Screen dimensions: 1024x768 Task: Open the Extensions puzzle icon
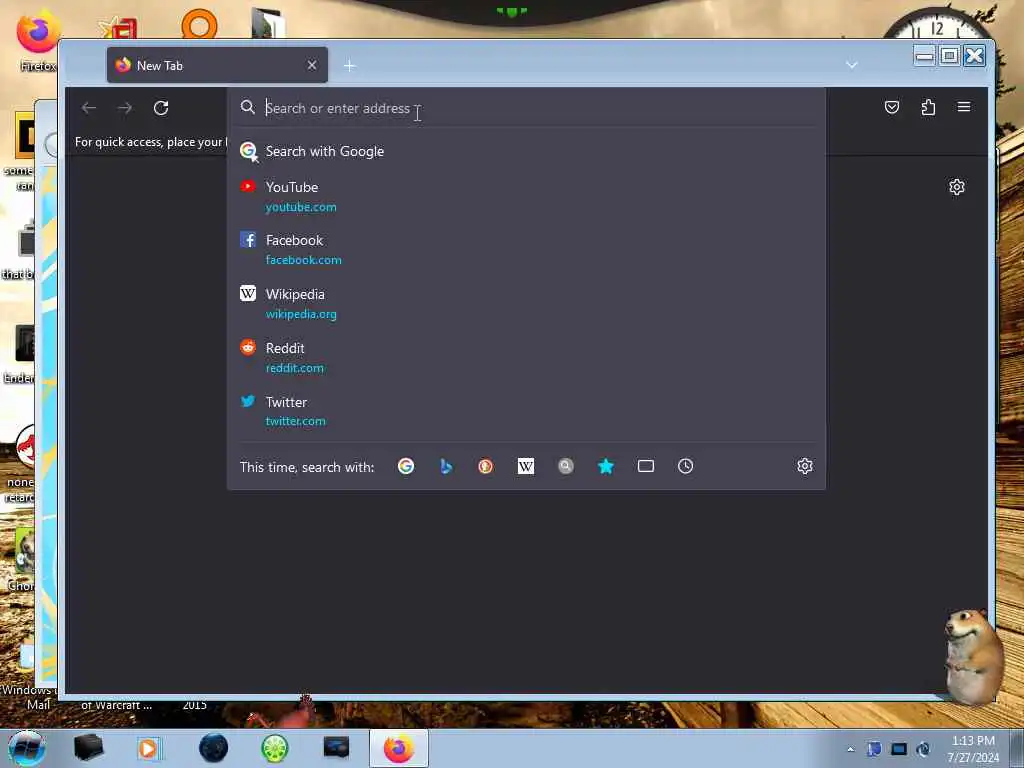pos(928,107)
